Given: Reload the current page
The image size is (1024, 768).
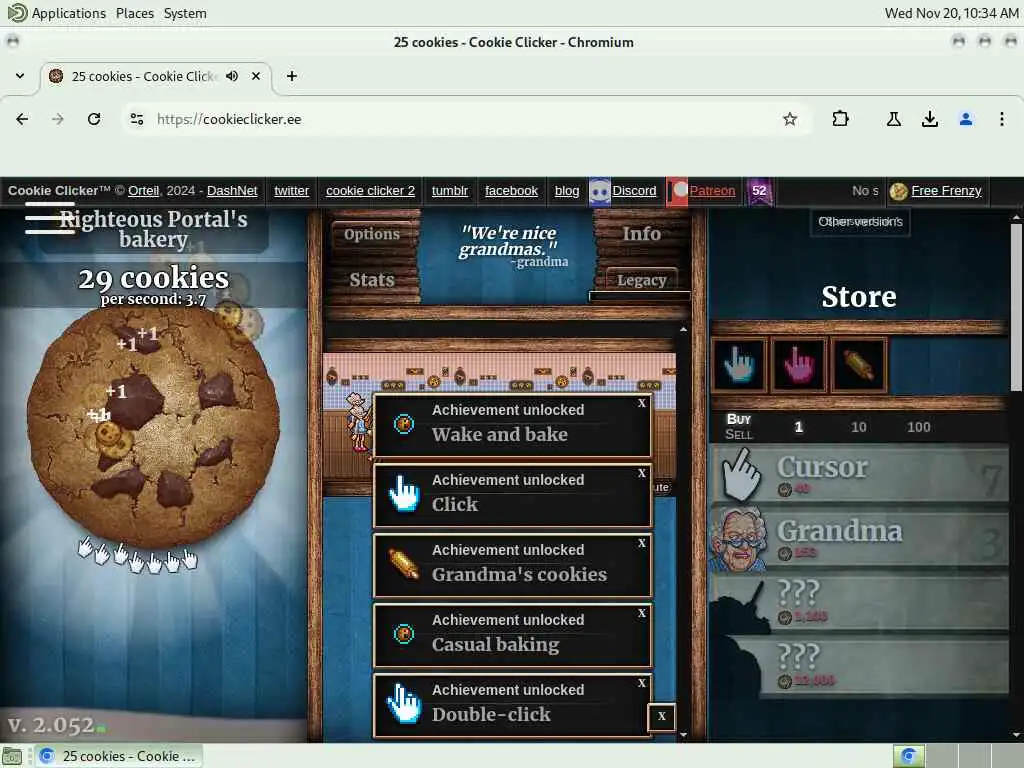Looking at the screenshot, I should (94, 119).
